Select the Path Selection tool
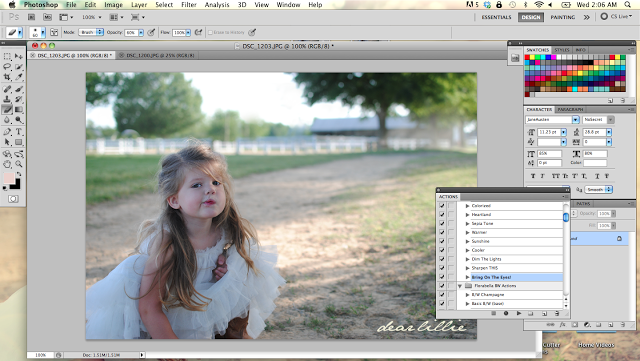The height and width of the screenshot is (361, 640). tap(7, 142)
